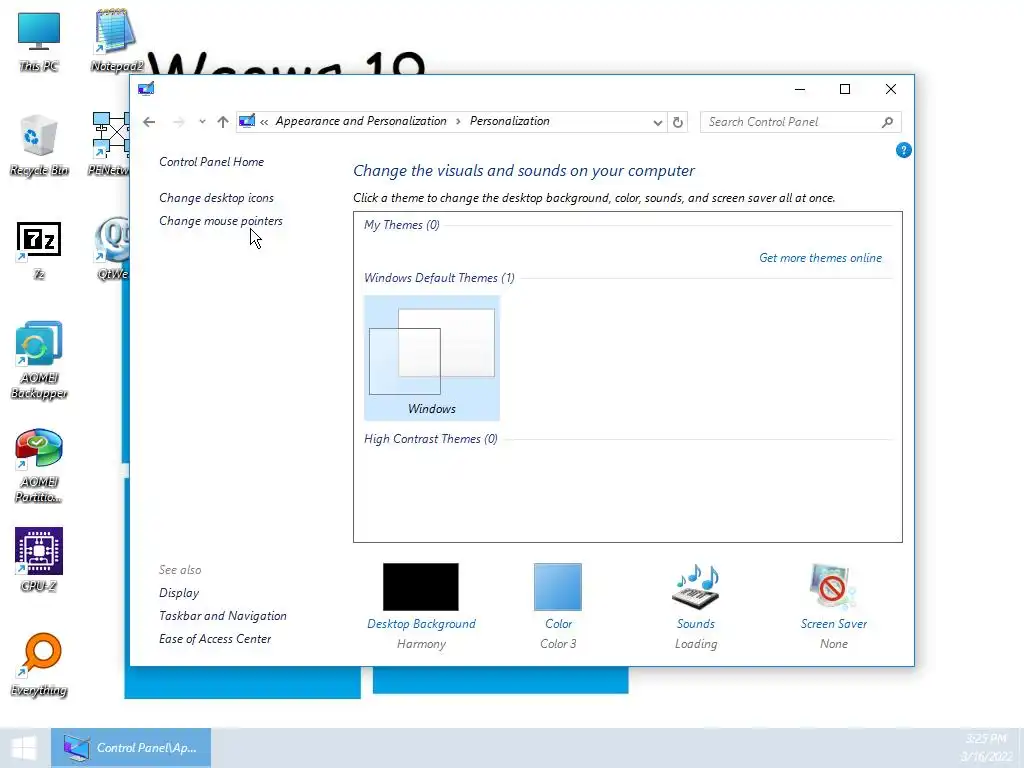Click the taskbar clock and date

coord(986,748)
